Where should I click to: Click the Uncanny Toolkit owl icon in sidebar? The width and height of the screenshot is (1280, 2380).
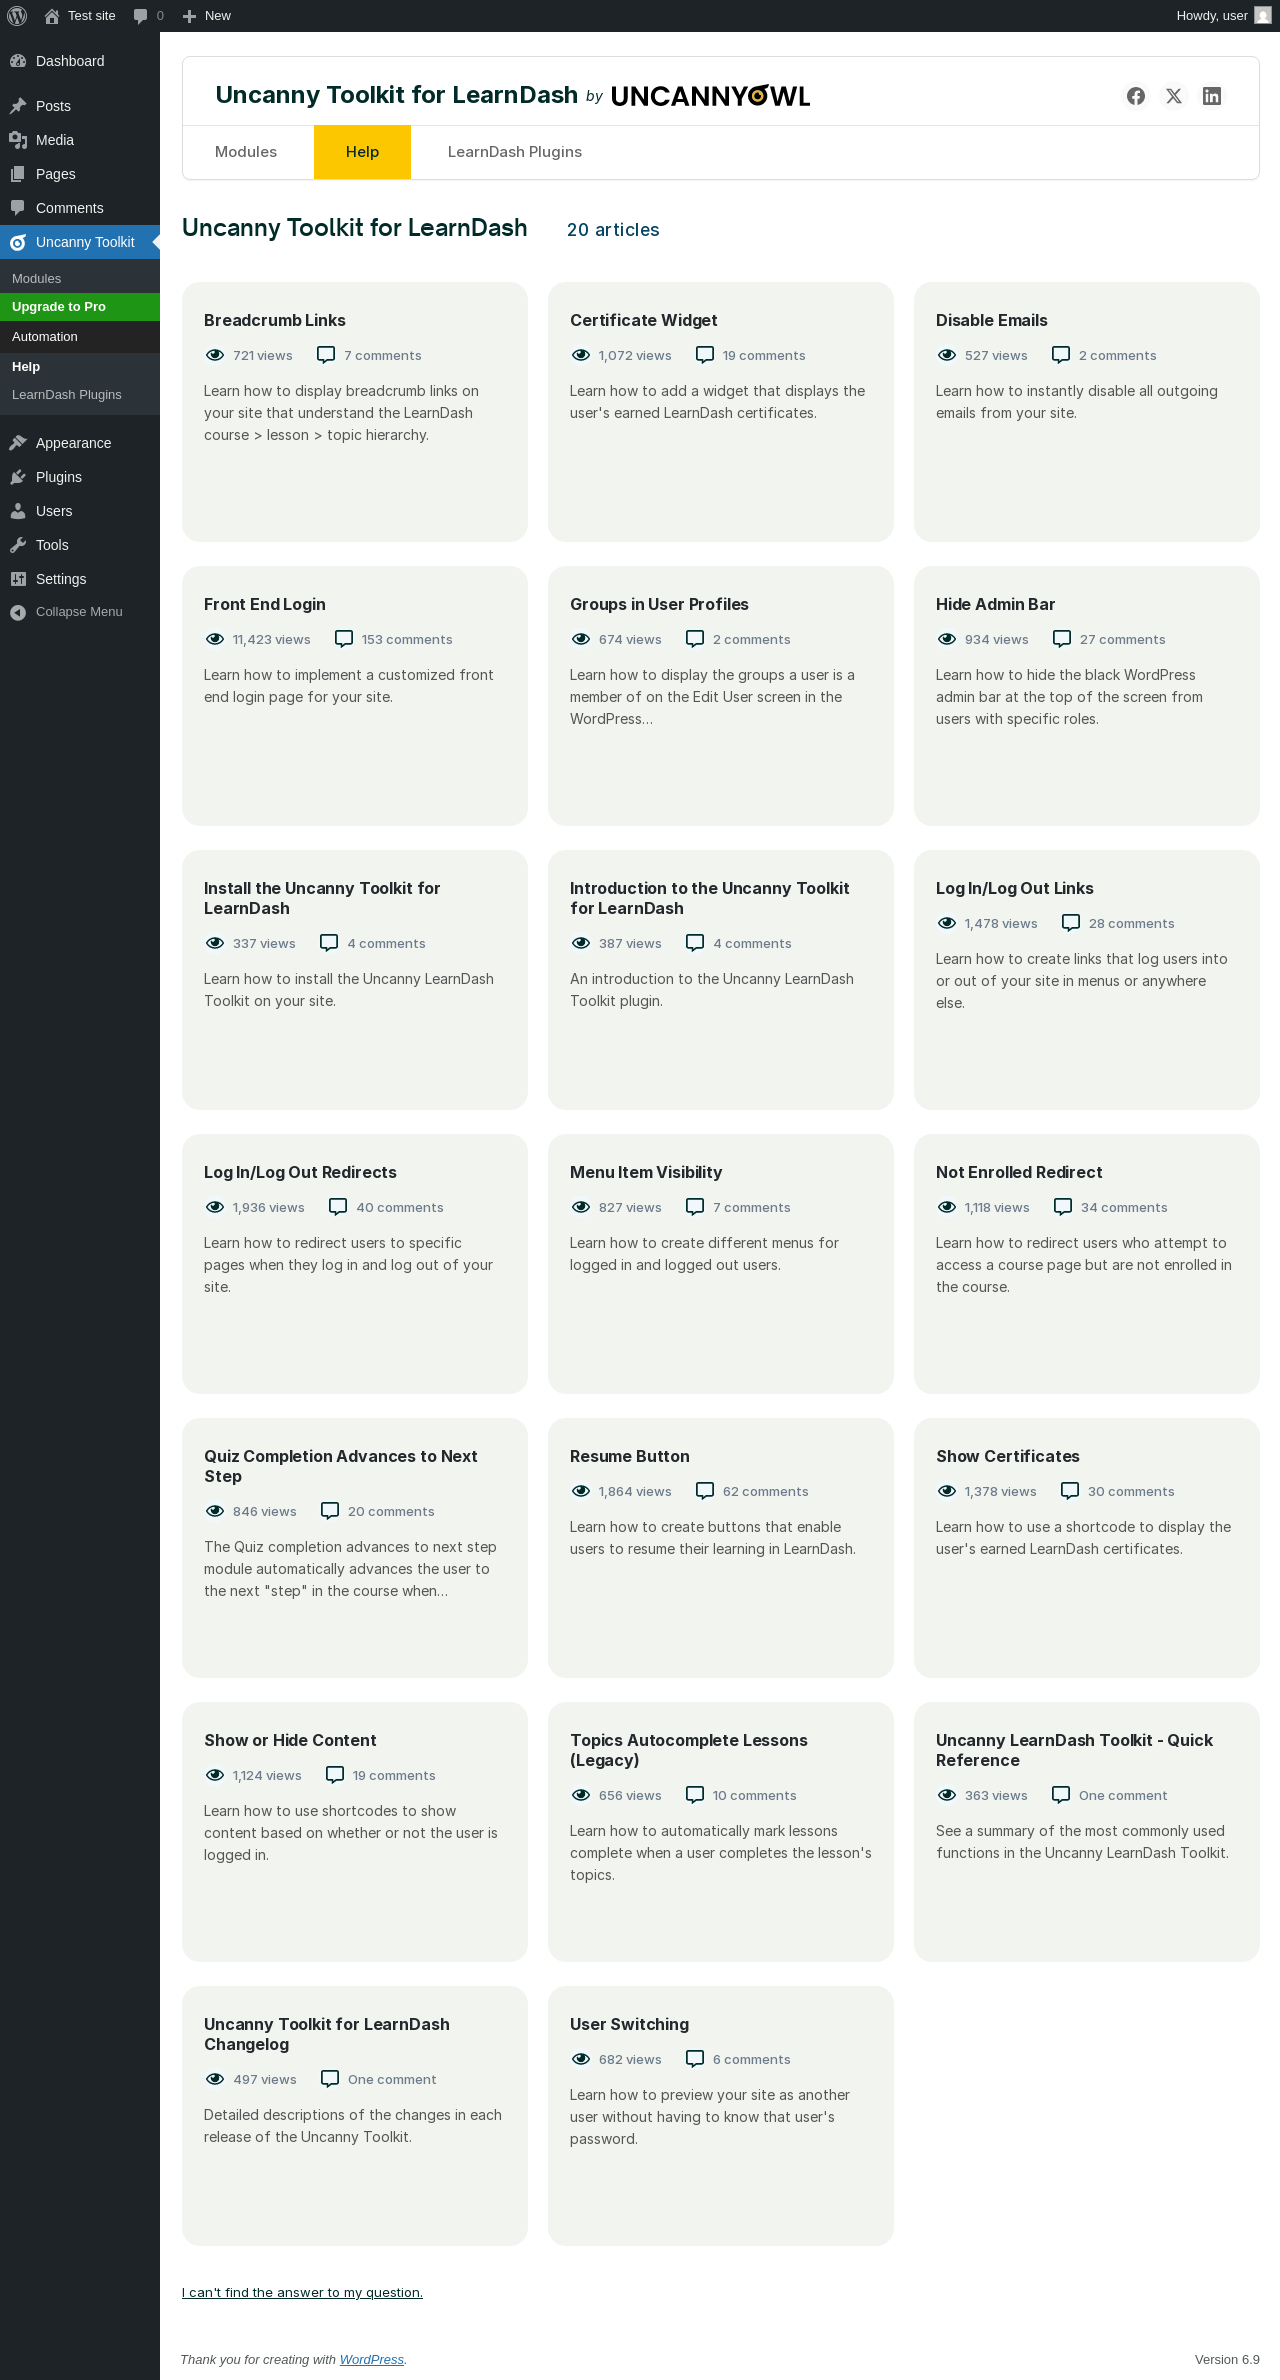pyautogui.click(x=18, y=242)
